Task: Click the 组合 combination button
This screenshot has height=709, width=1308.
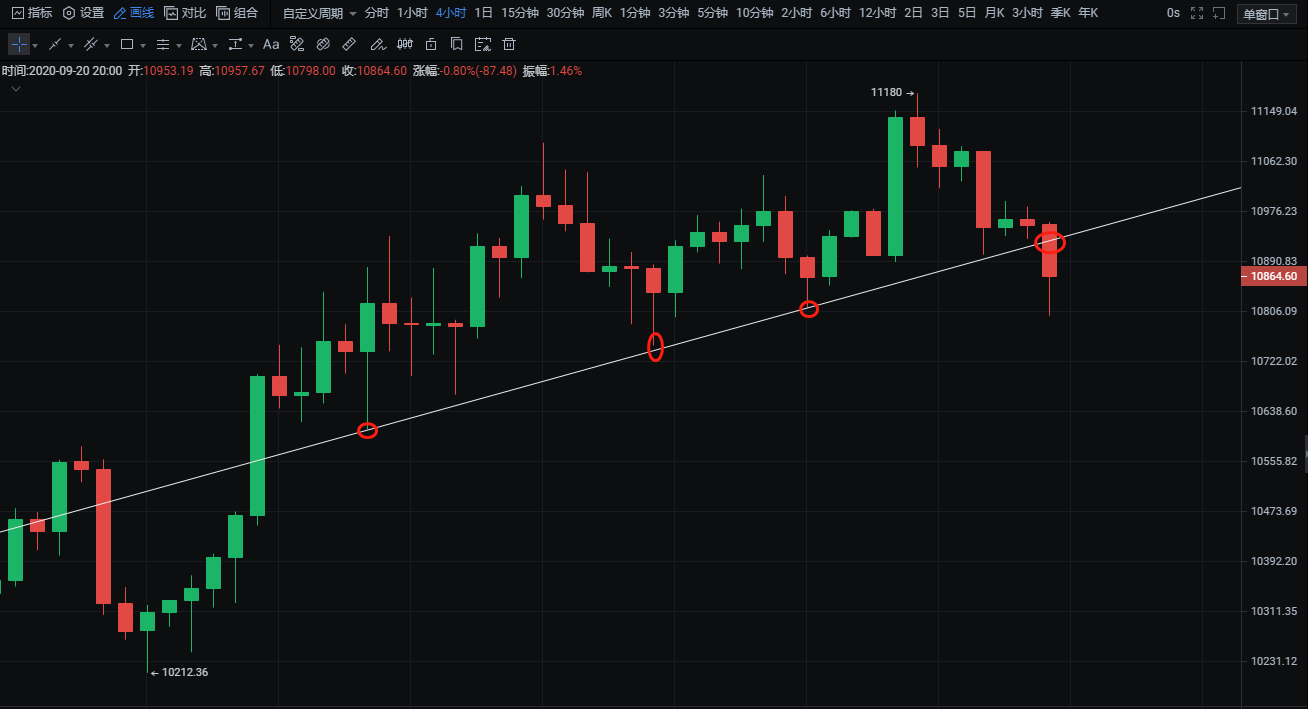Action: tap(237, 13)
